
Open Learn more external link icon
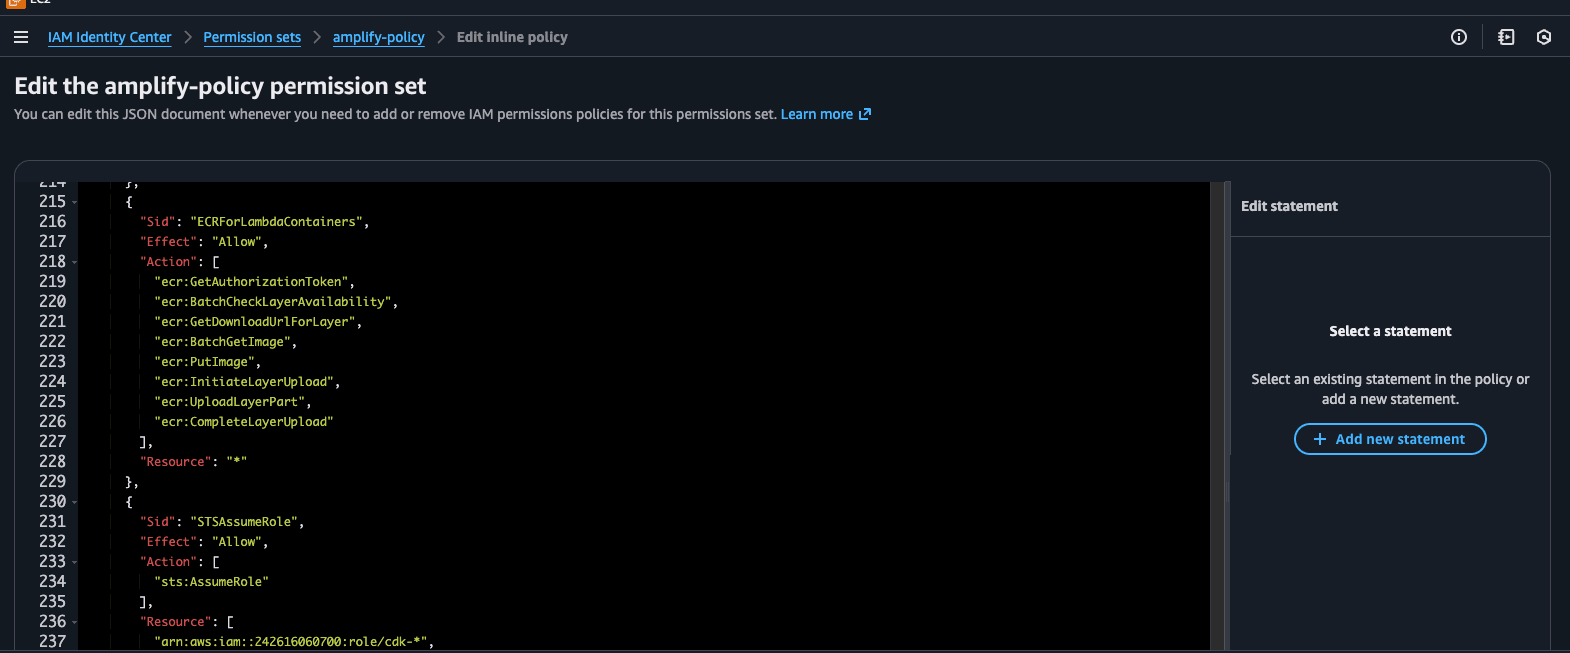865,114
